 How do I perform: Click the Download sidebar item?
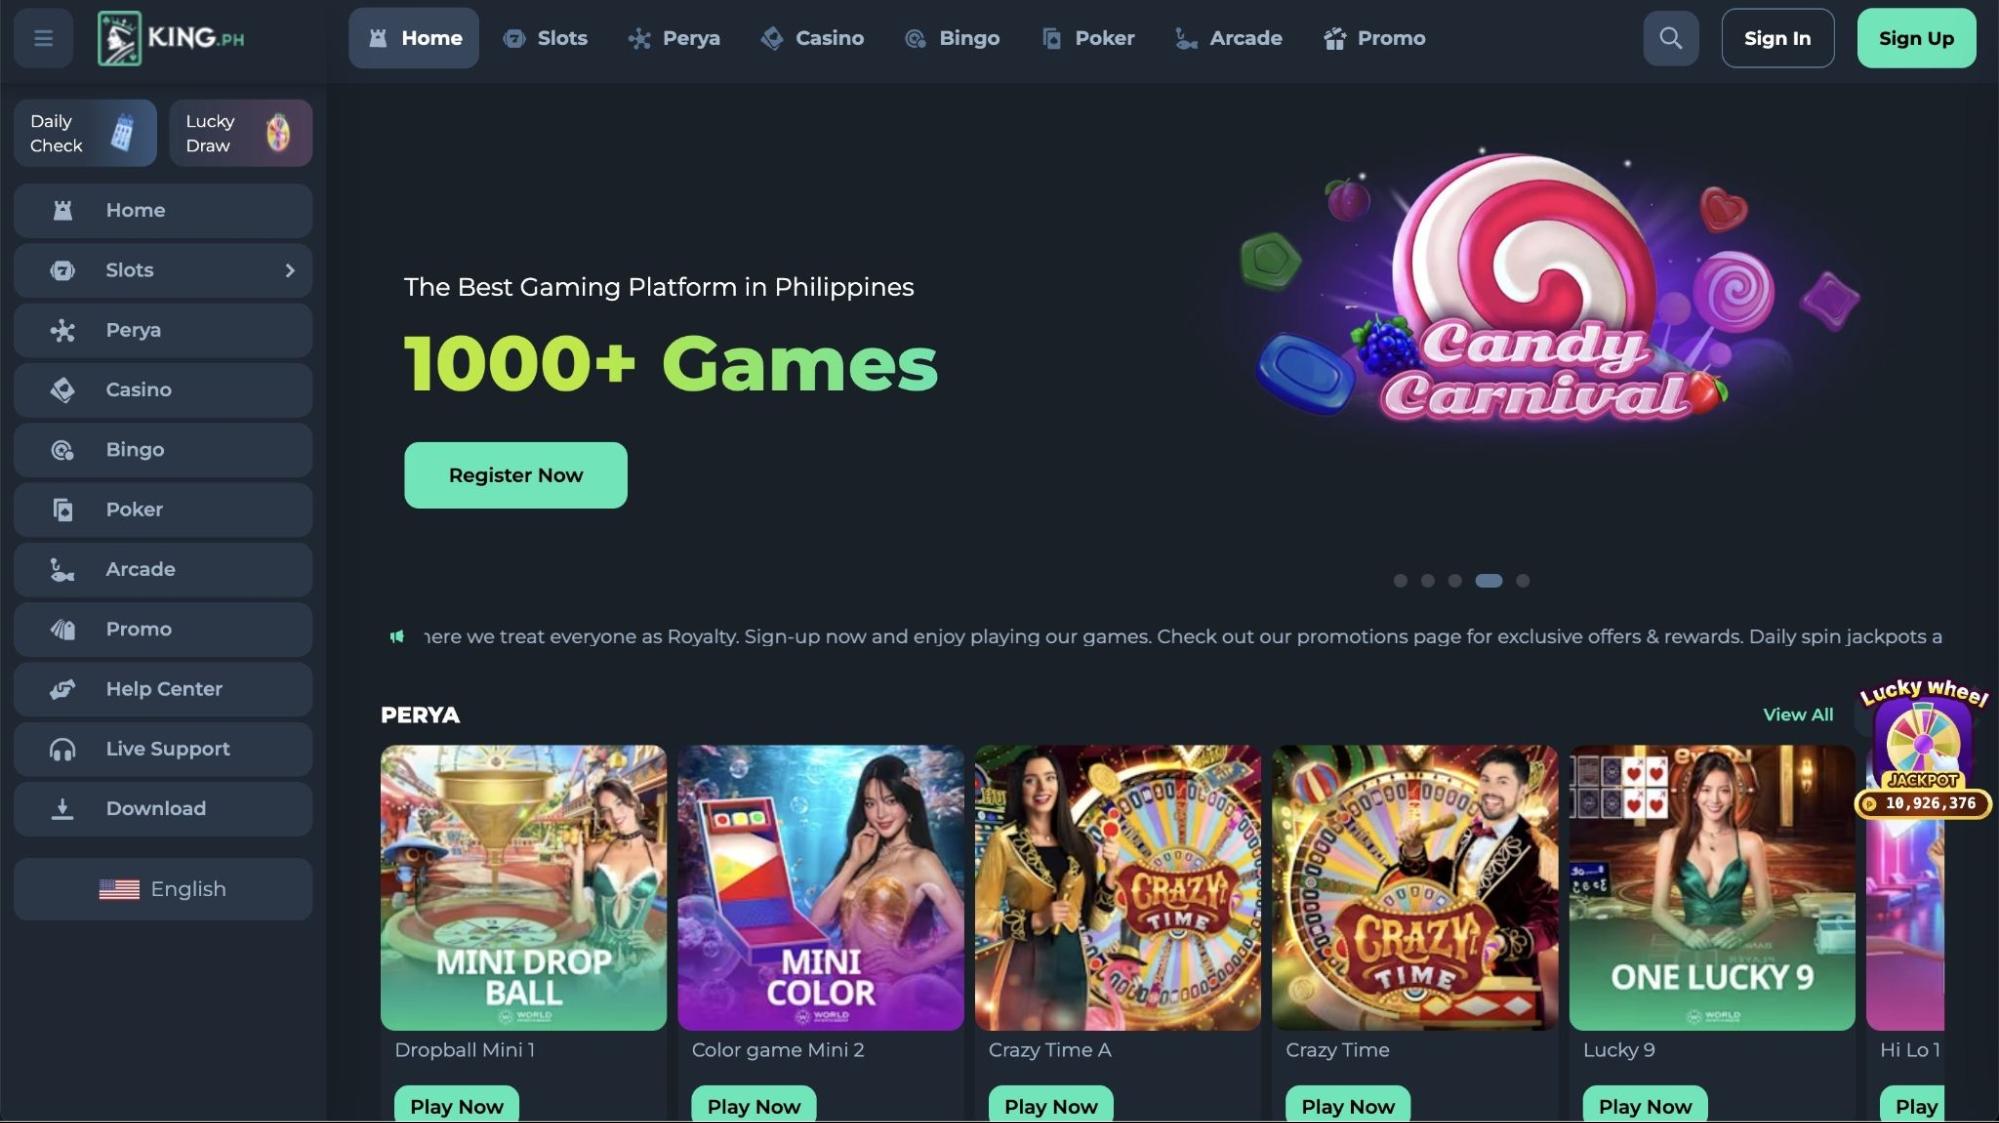tap(163, 809)
